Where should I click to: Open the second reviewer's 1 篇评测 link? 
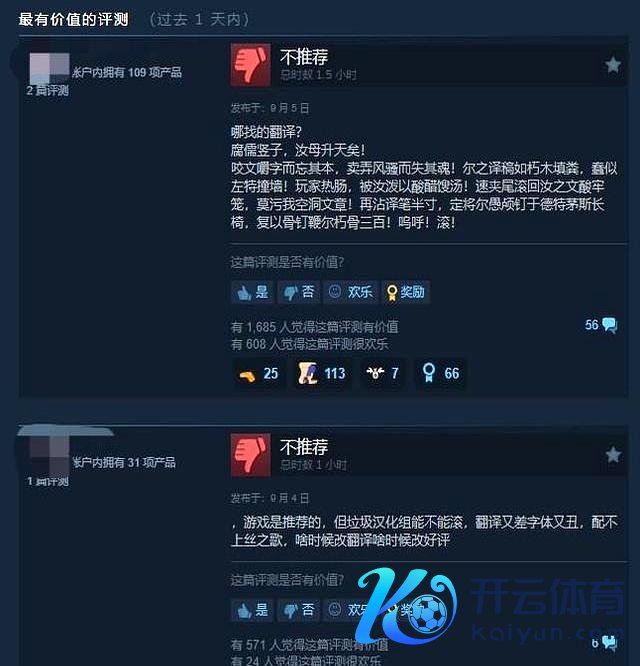pos(48,481)
